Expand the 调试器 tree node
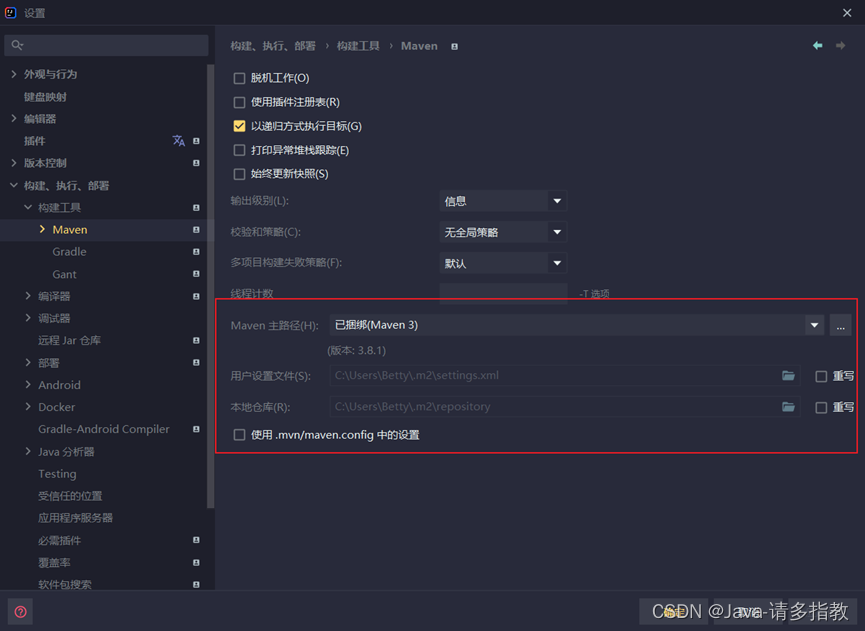This screenshot has width=865, height=631. click(x=28, y=318)
